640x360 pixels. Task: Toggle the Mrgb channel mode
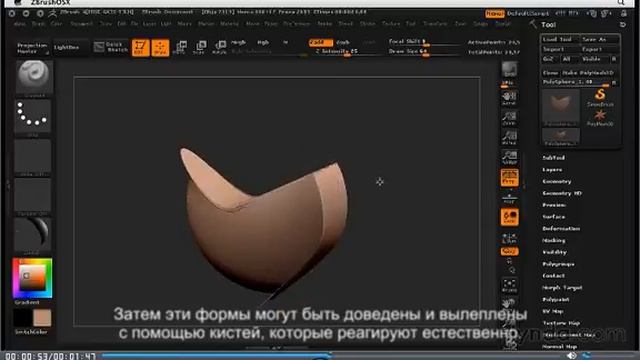[x=238, y=42]
